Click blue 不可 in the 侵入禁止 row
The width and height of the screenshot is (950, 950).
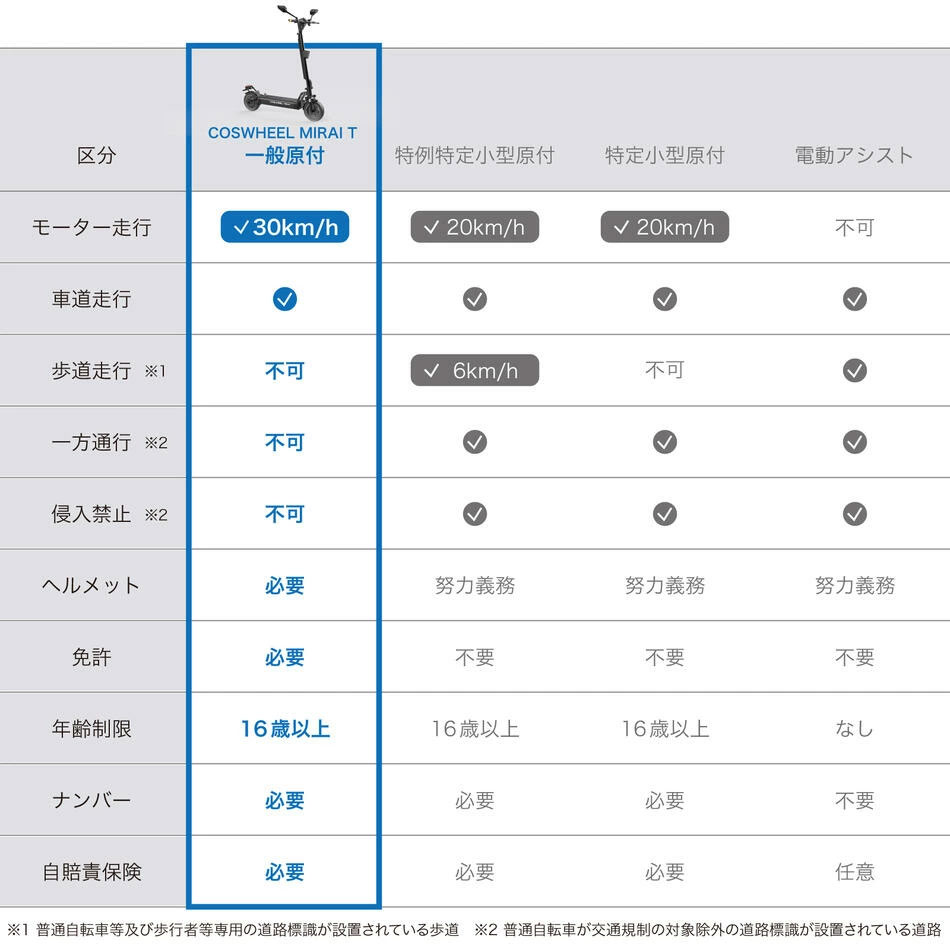[285, 514]
